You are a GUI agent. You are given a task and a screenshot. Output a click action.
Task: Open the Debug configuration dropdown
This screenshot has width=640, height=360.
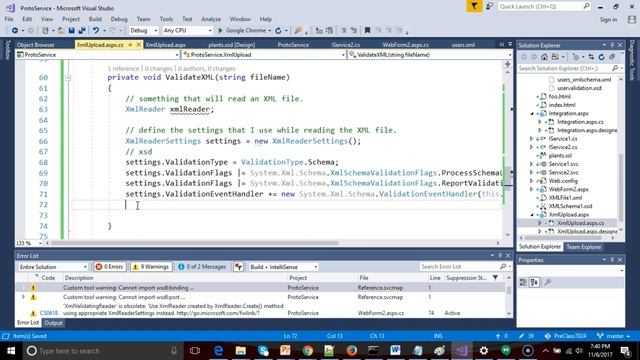pyautogui.click(x=143, y=31)
